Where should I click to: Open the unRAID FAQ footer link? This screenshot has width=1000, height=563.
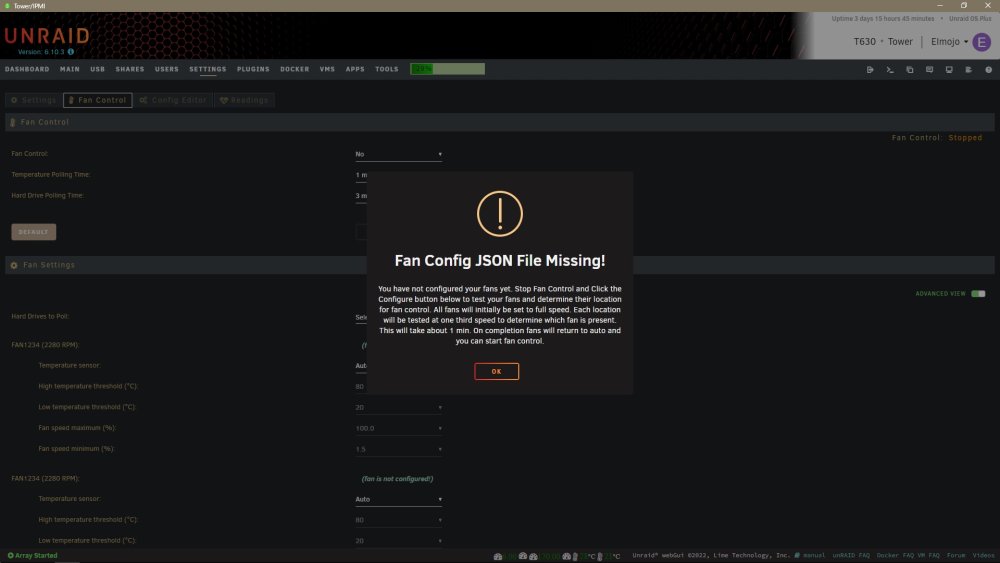coord(851,555)
